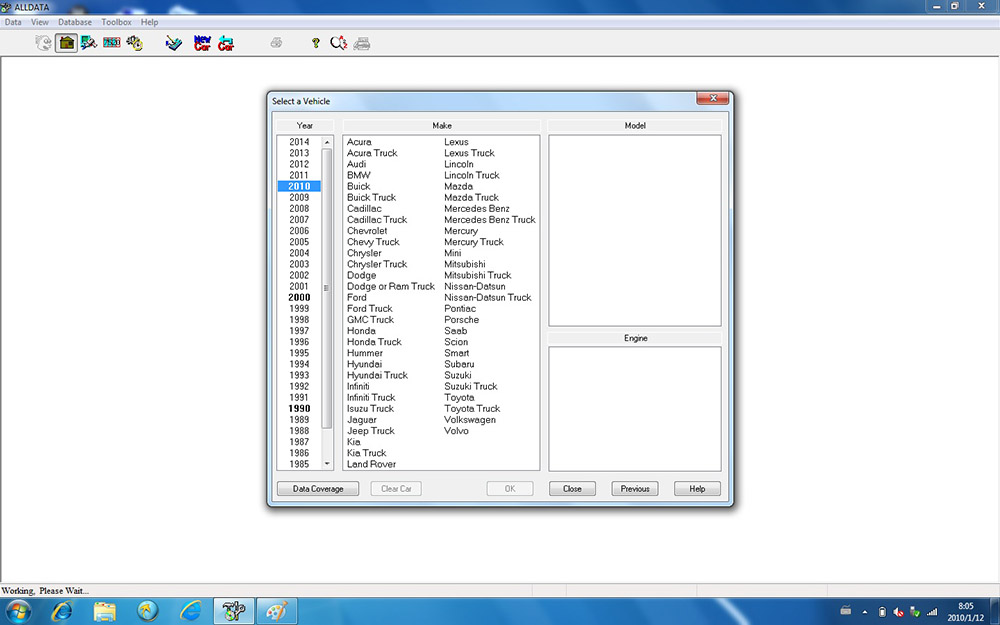
Task: Click the network signal bars tray icon
Action: pos(932,612)
